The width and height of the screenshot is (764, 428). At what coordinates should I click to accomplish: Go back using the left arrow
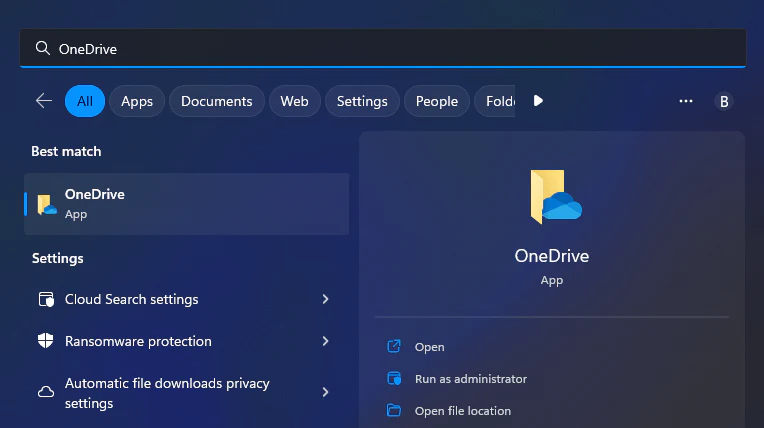point(44,101)
